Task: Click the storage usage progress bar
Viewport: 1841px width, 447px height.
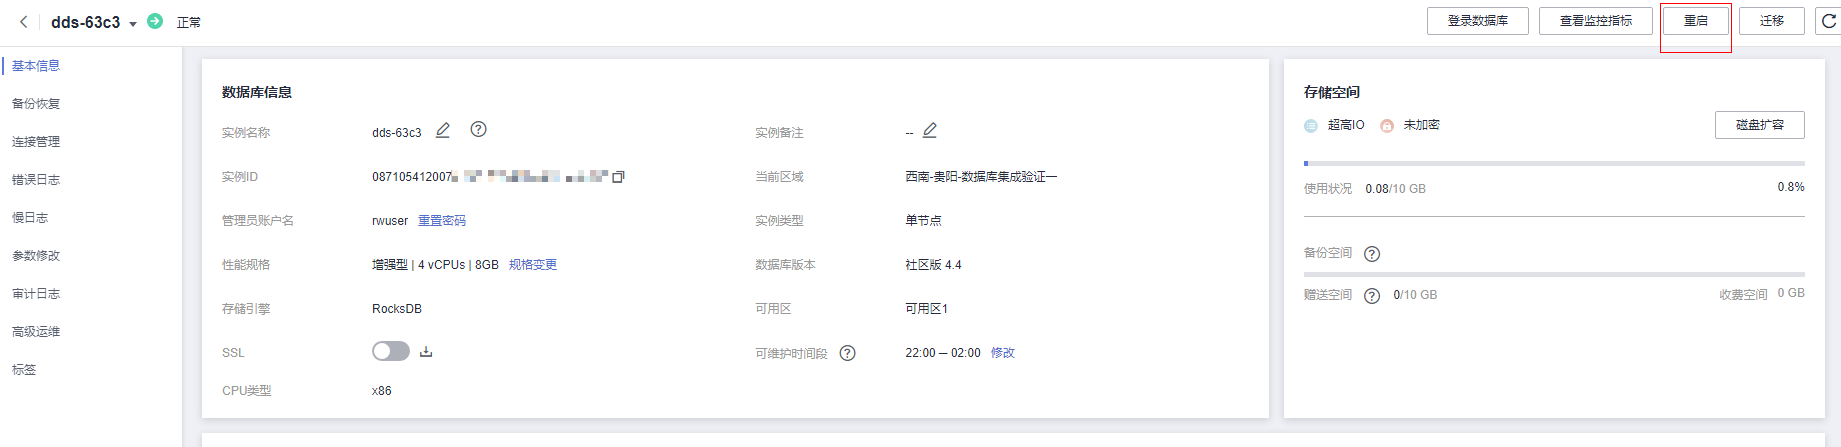Action: (1554, 163)
